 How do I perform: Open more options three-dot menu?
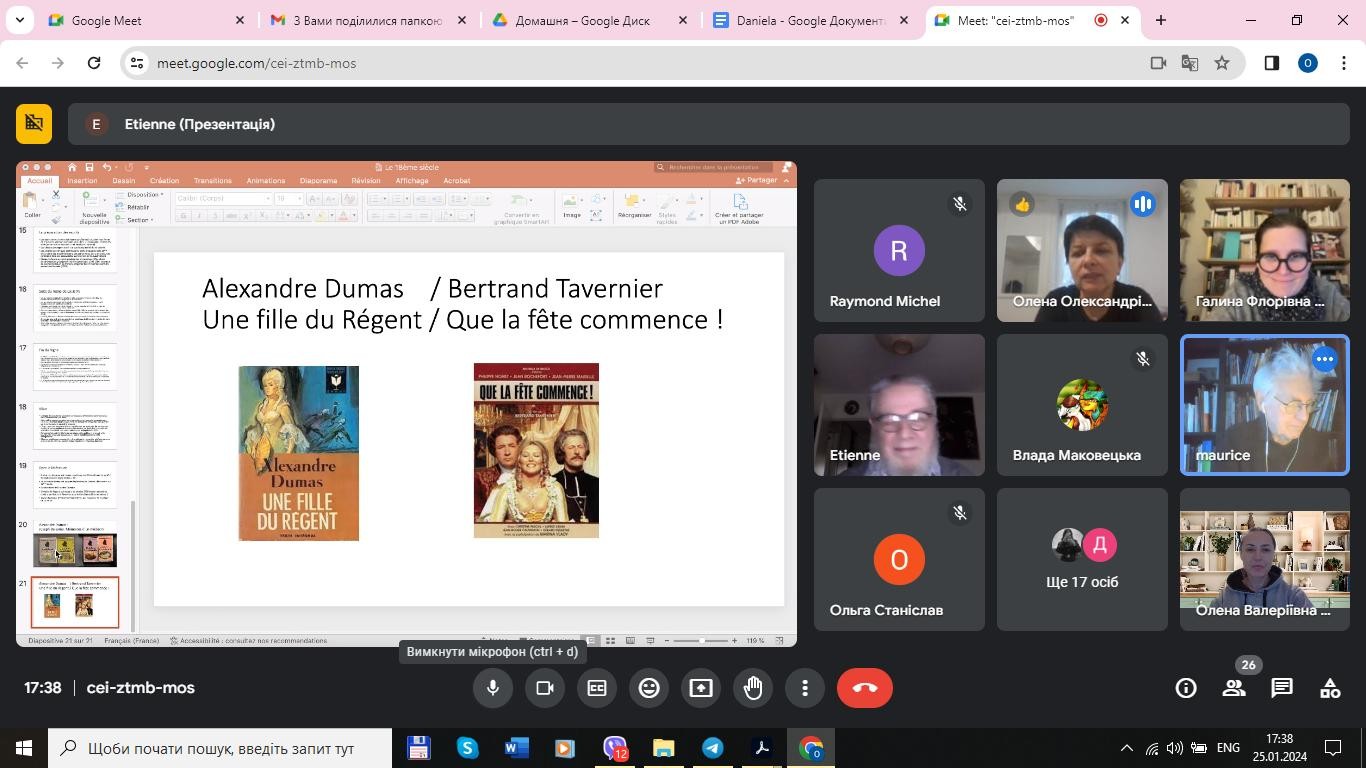point(805,688)
